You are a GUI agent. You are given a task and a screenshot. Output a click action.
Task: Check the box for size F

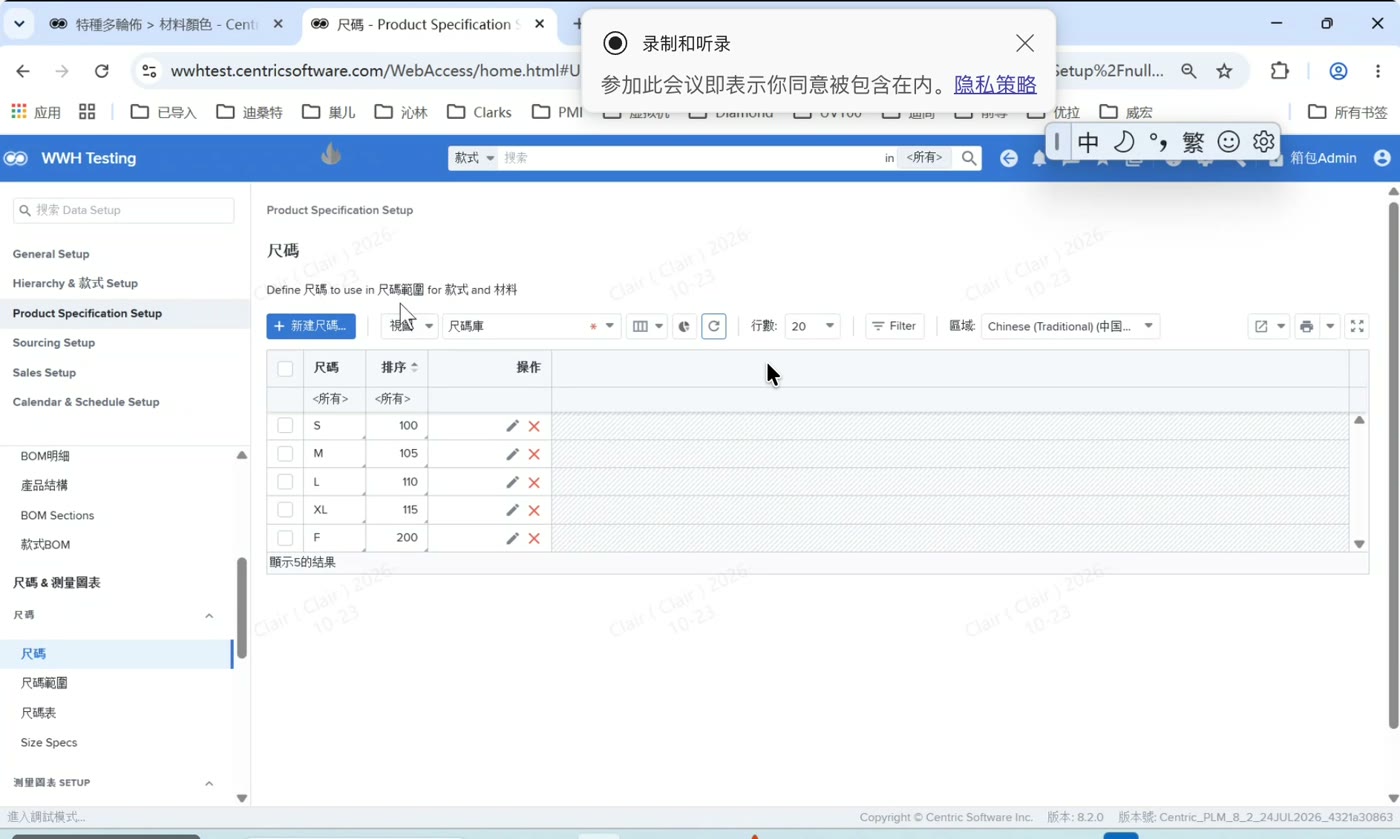(285, 538)
